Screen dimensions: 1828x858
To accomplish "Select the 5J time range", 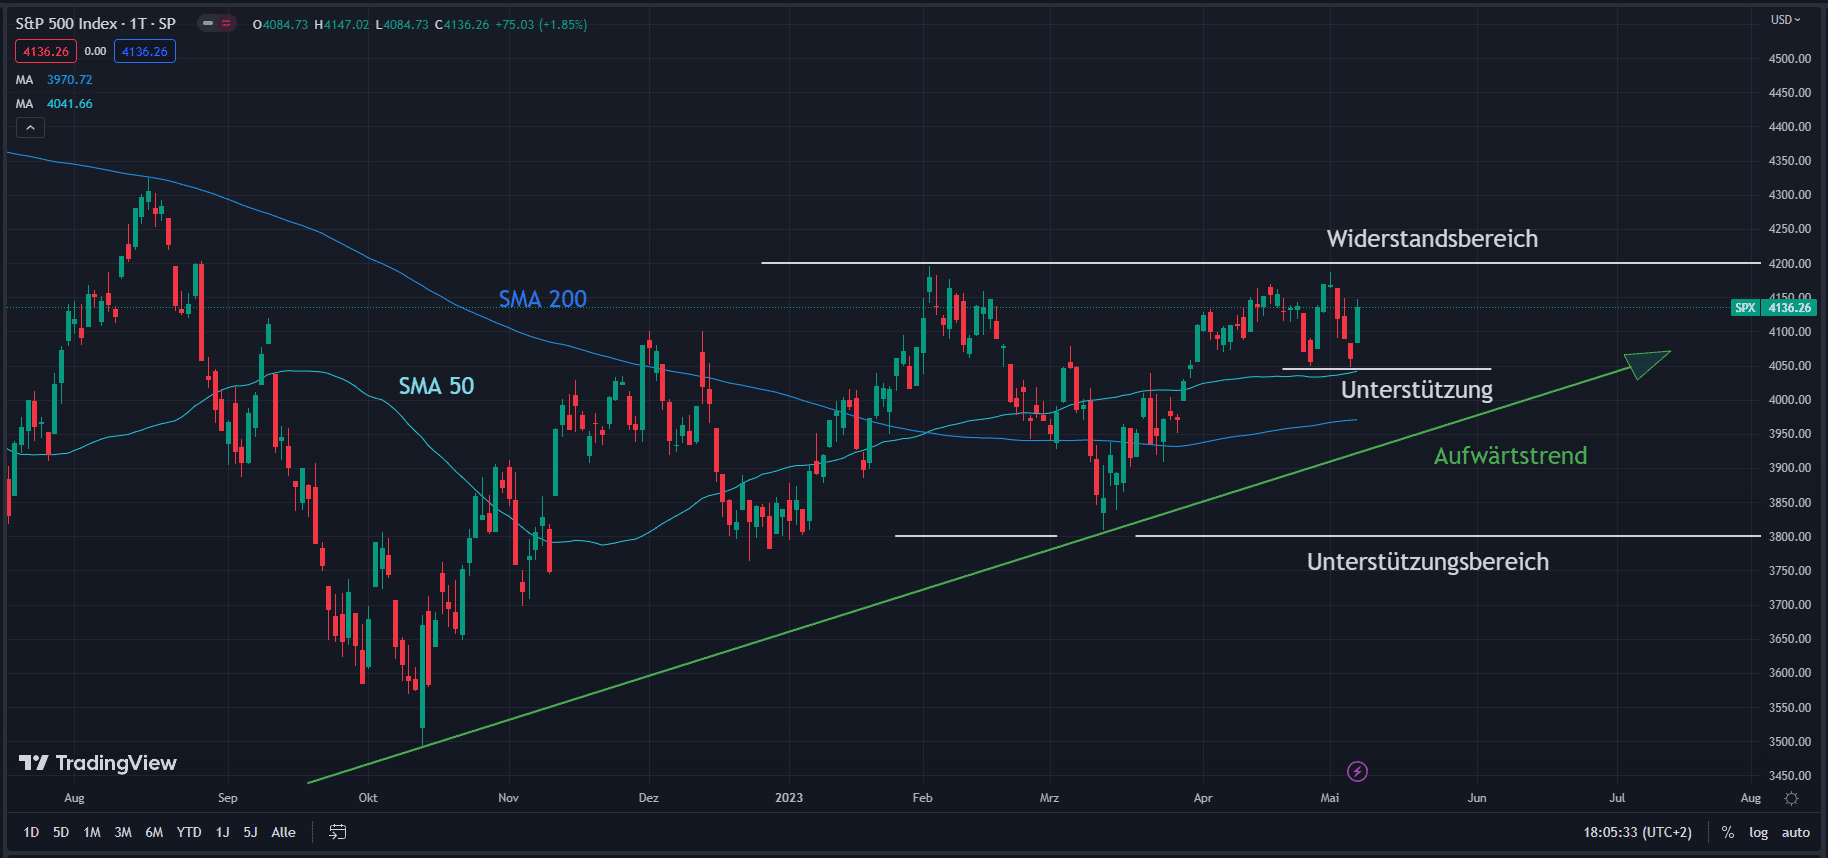I will (x=250, y=832).
